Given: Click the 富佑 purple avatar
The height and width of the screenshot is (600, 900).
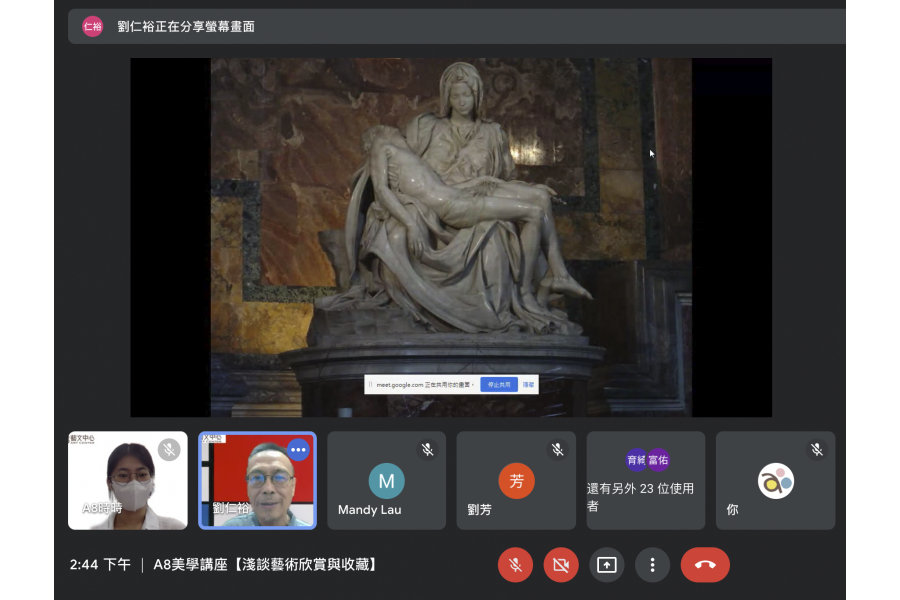Looking at the screenshot, I should click(658, 460).
